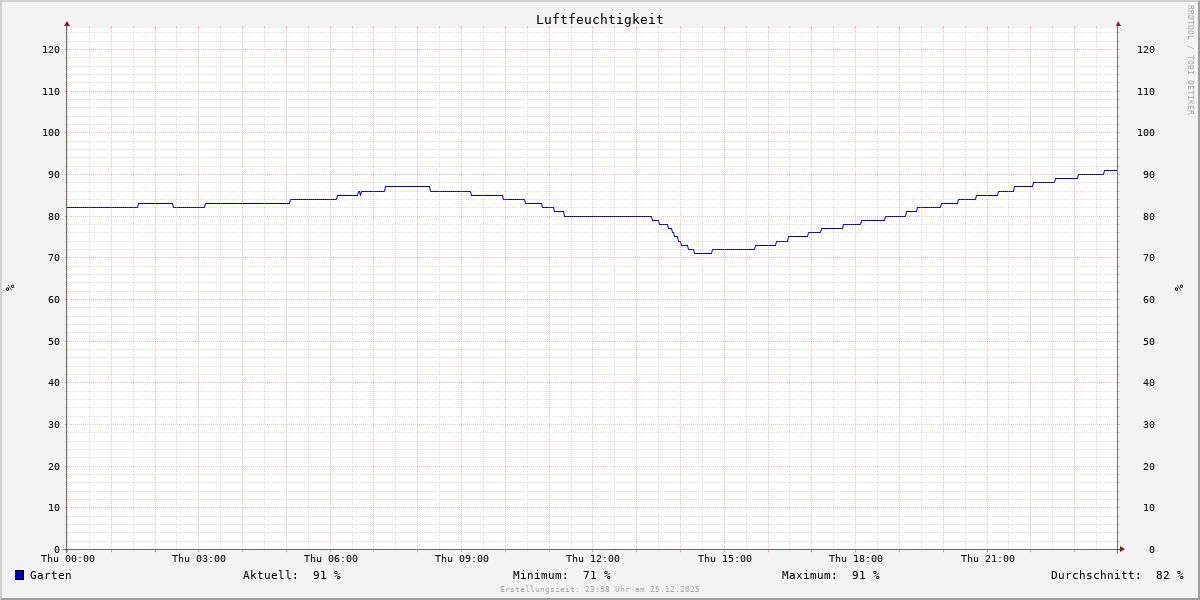This screenshot has height=600, width=1200.
Task: Click the arrow atop the left y-axis
Action: 67,23
